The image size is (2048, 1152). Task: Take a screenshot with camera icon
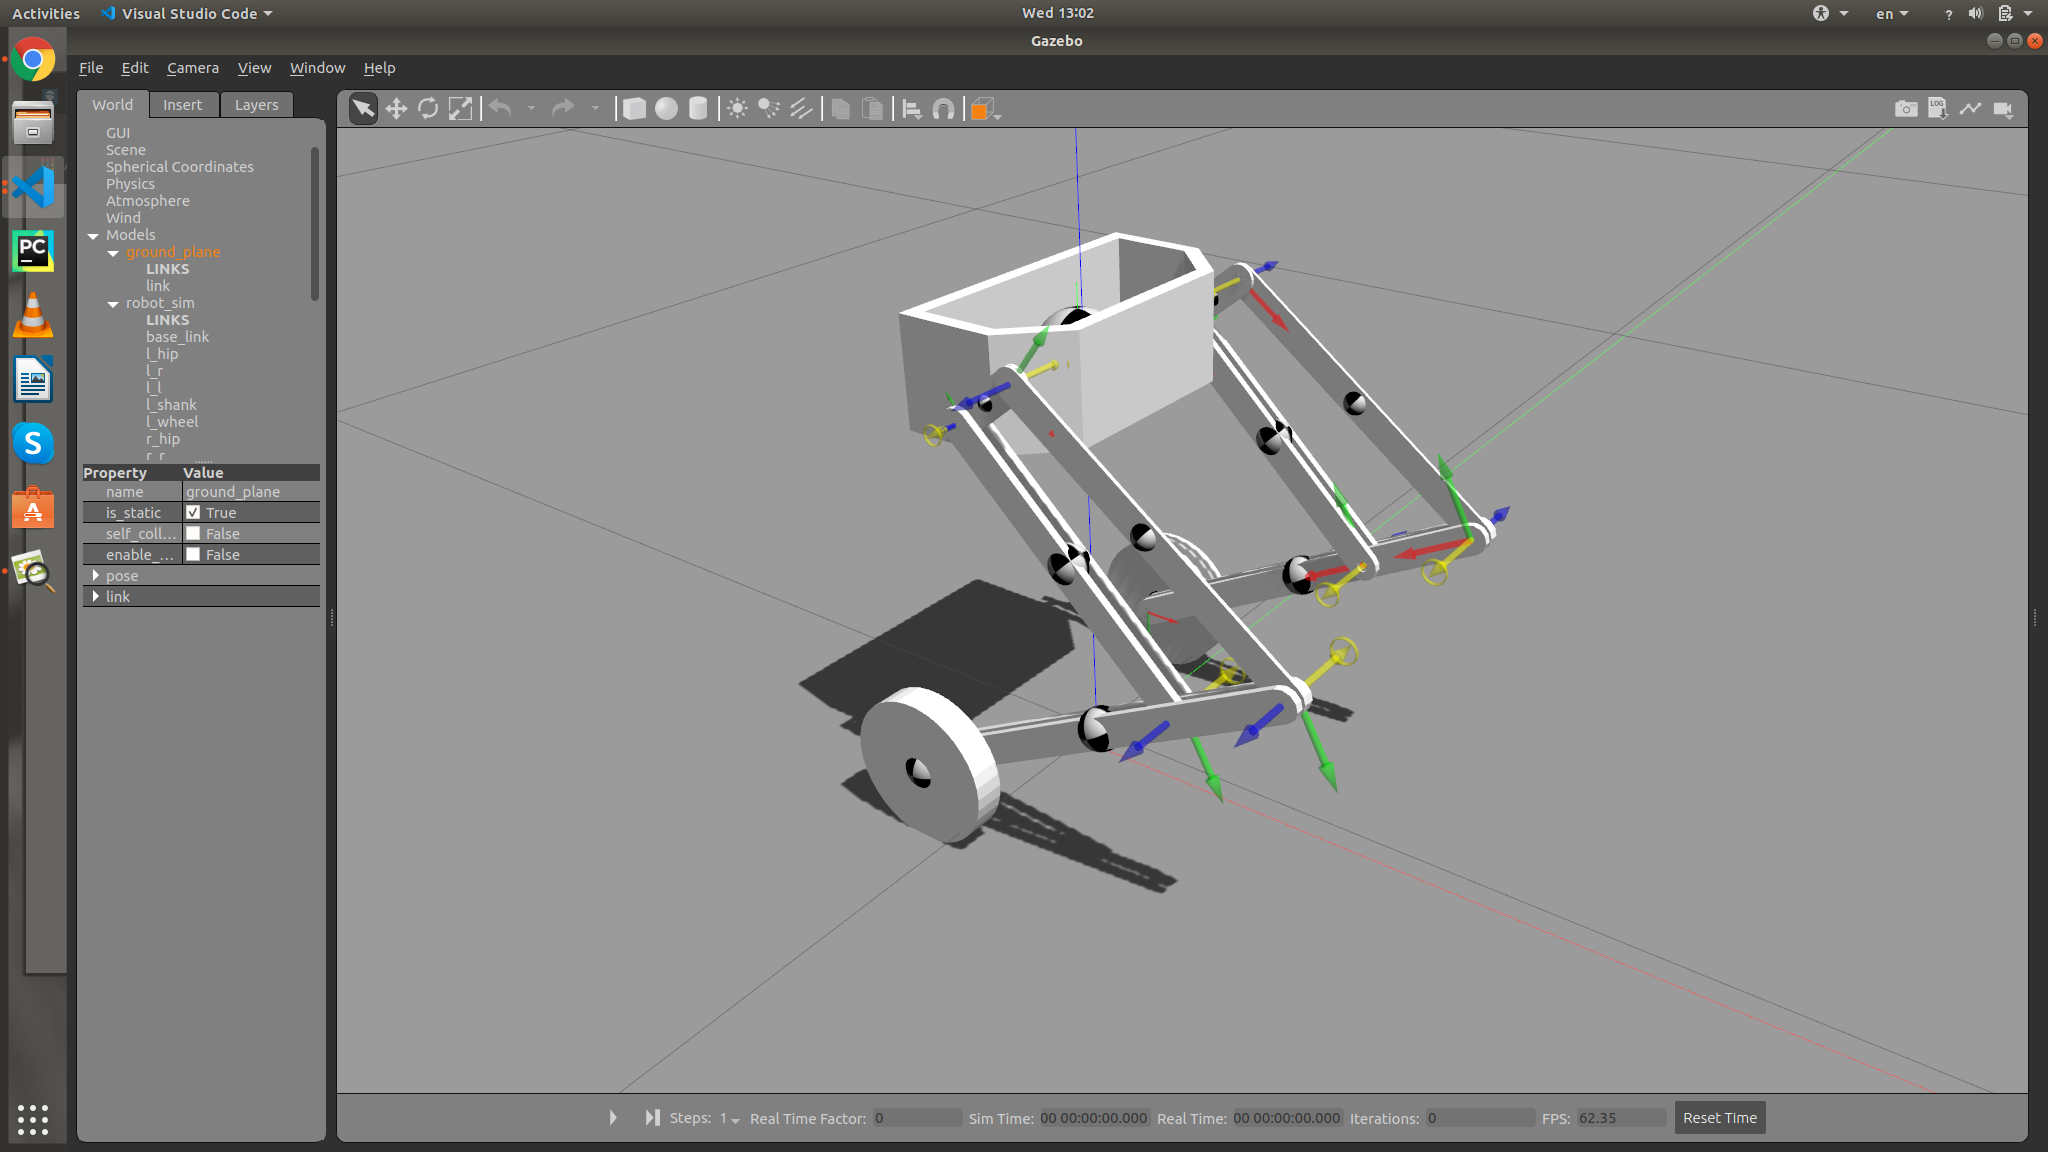(x=1906, y=109)
